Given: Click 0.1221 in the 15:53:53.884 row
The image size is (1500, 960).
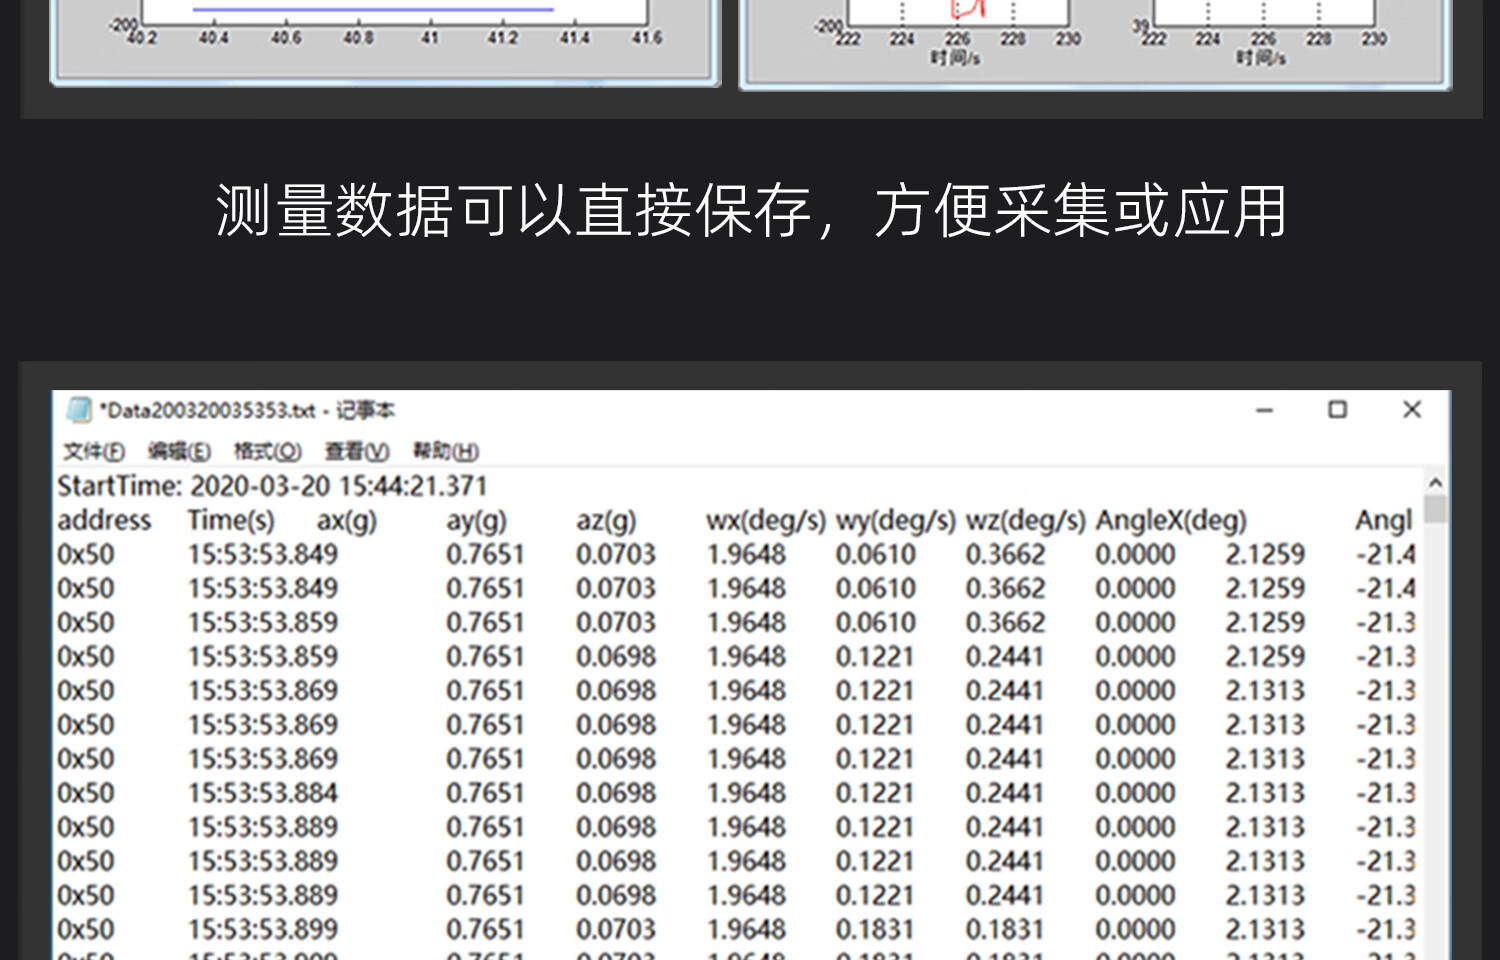Looking at the screenshot, I should click(x=875, y=793).
